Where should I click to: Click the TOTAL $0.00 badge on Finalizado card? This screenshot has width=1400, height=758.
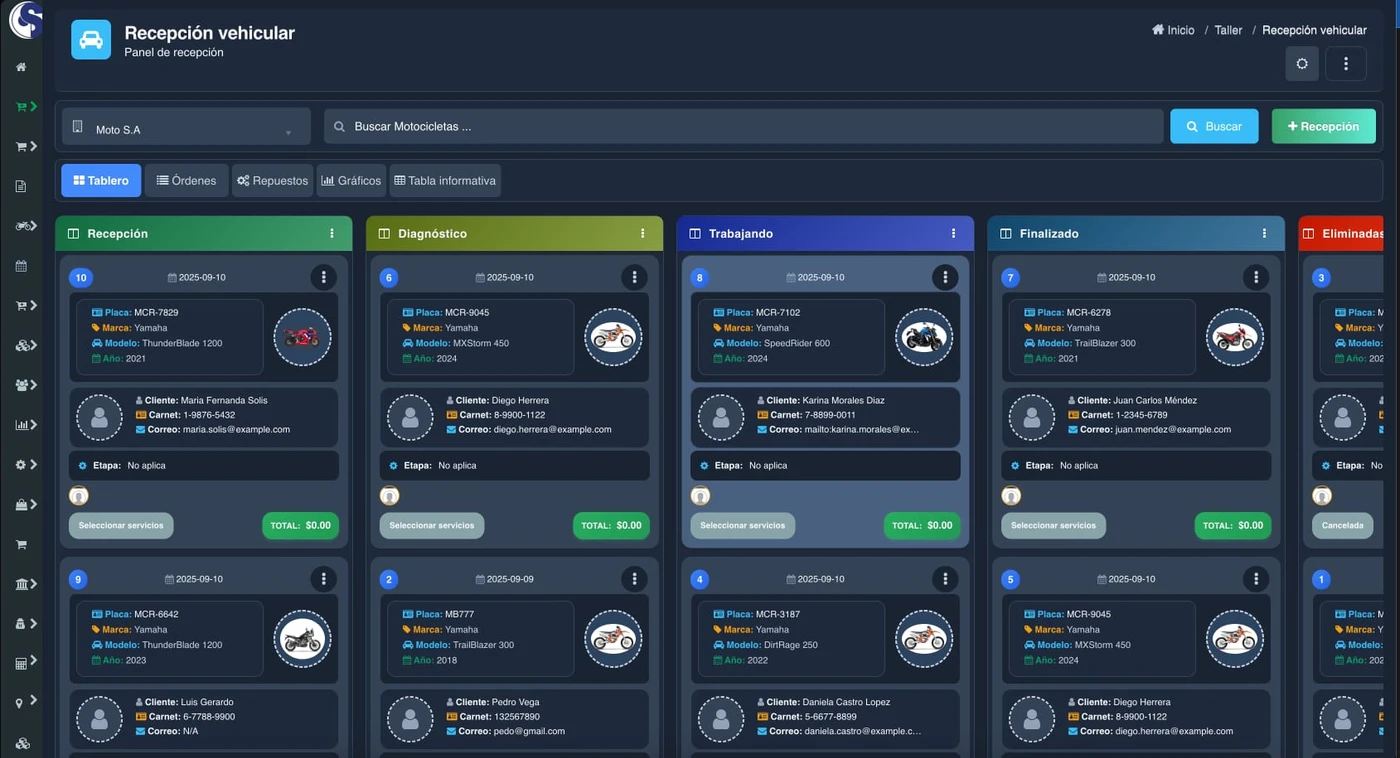(x=1233, y=525)
